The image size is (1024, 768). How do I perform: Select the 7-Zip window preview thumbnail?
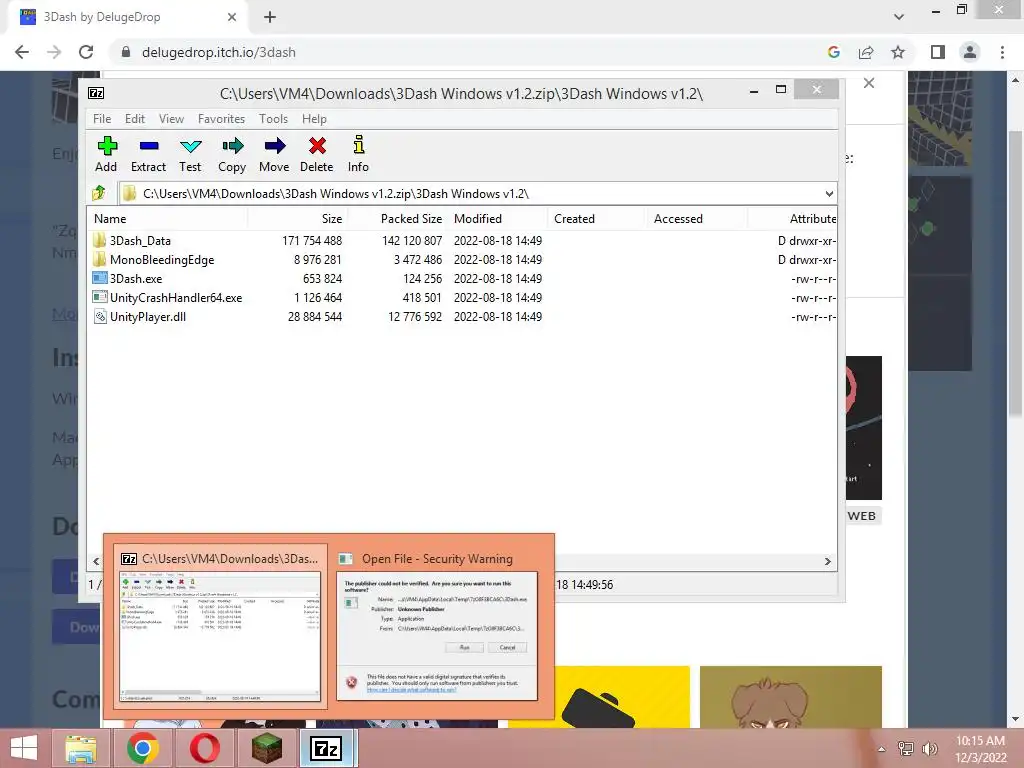click(x=220, y=626)
